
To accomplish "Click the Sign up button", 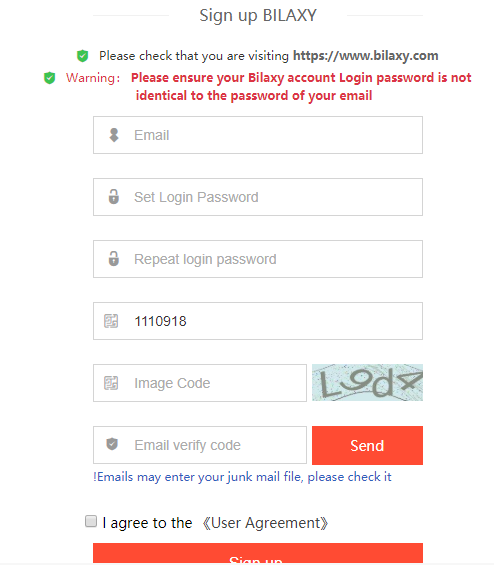I will click(258, 553).
